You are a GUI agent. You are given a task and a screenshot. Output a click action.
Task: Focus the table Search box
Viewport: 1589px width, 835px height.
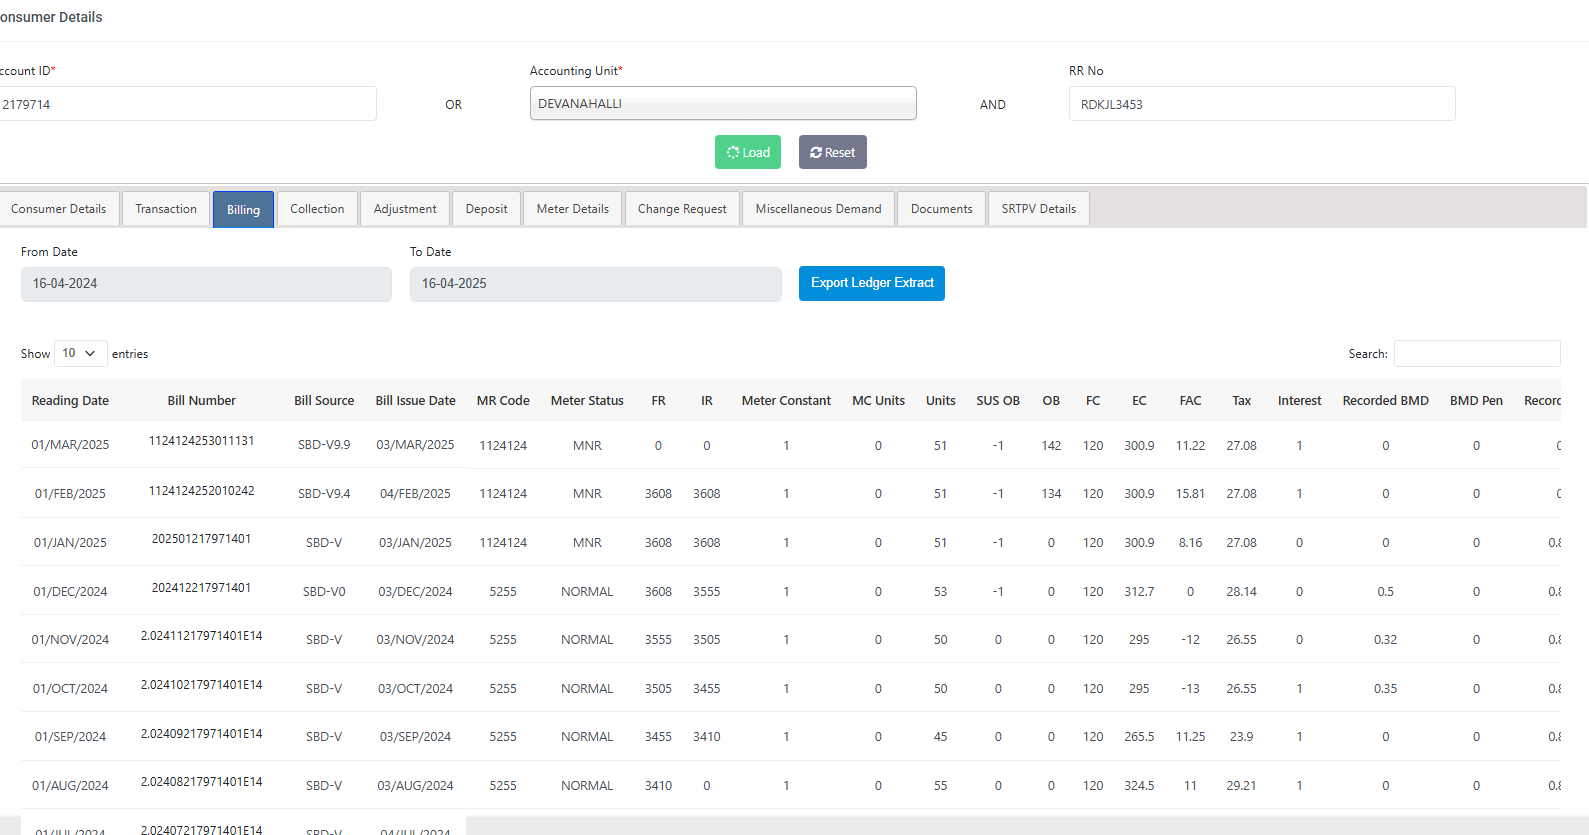click(1477, 353)
